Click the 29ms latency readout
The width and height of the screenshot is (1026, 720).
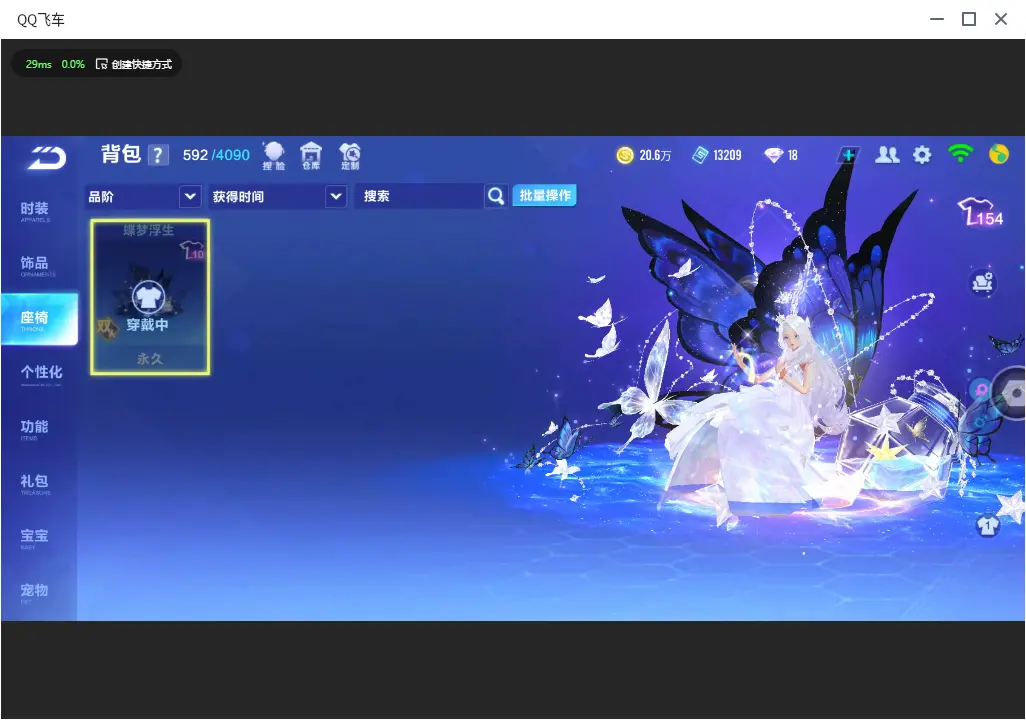tap(39, 64)
